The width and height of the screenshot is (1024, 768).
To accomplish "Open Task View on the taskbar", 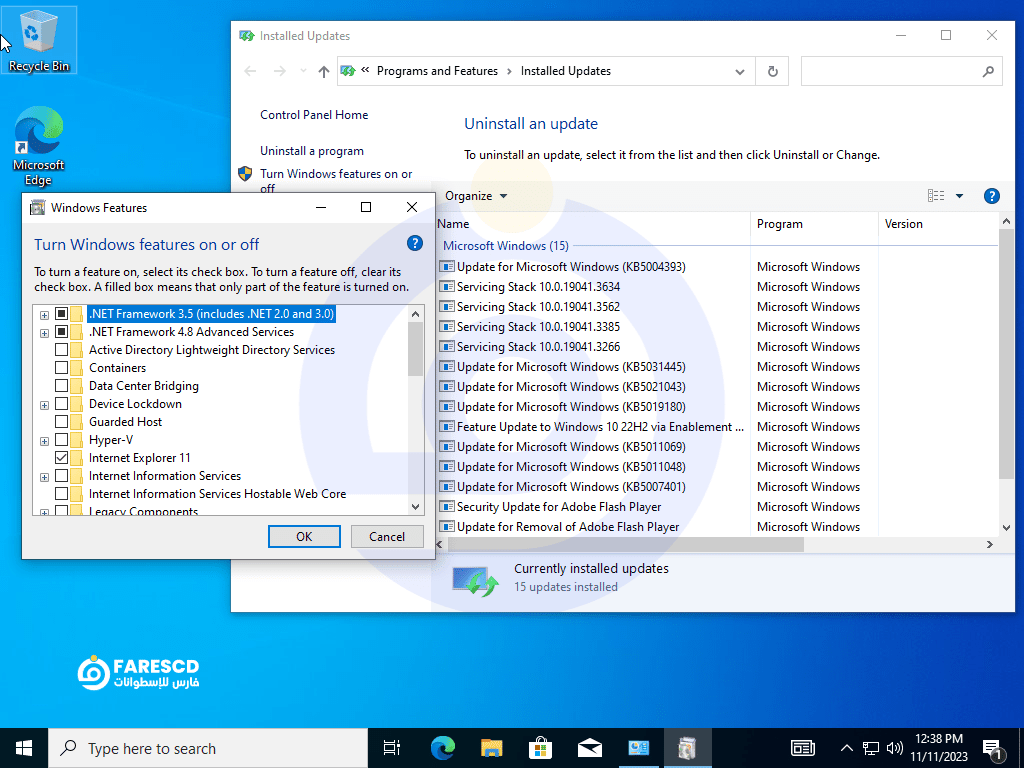I will click(x=392, y=748).
